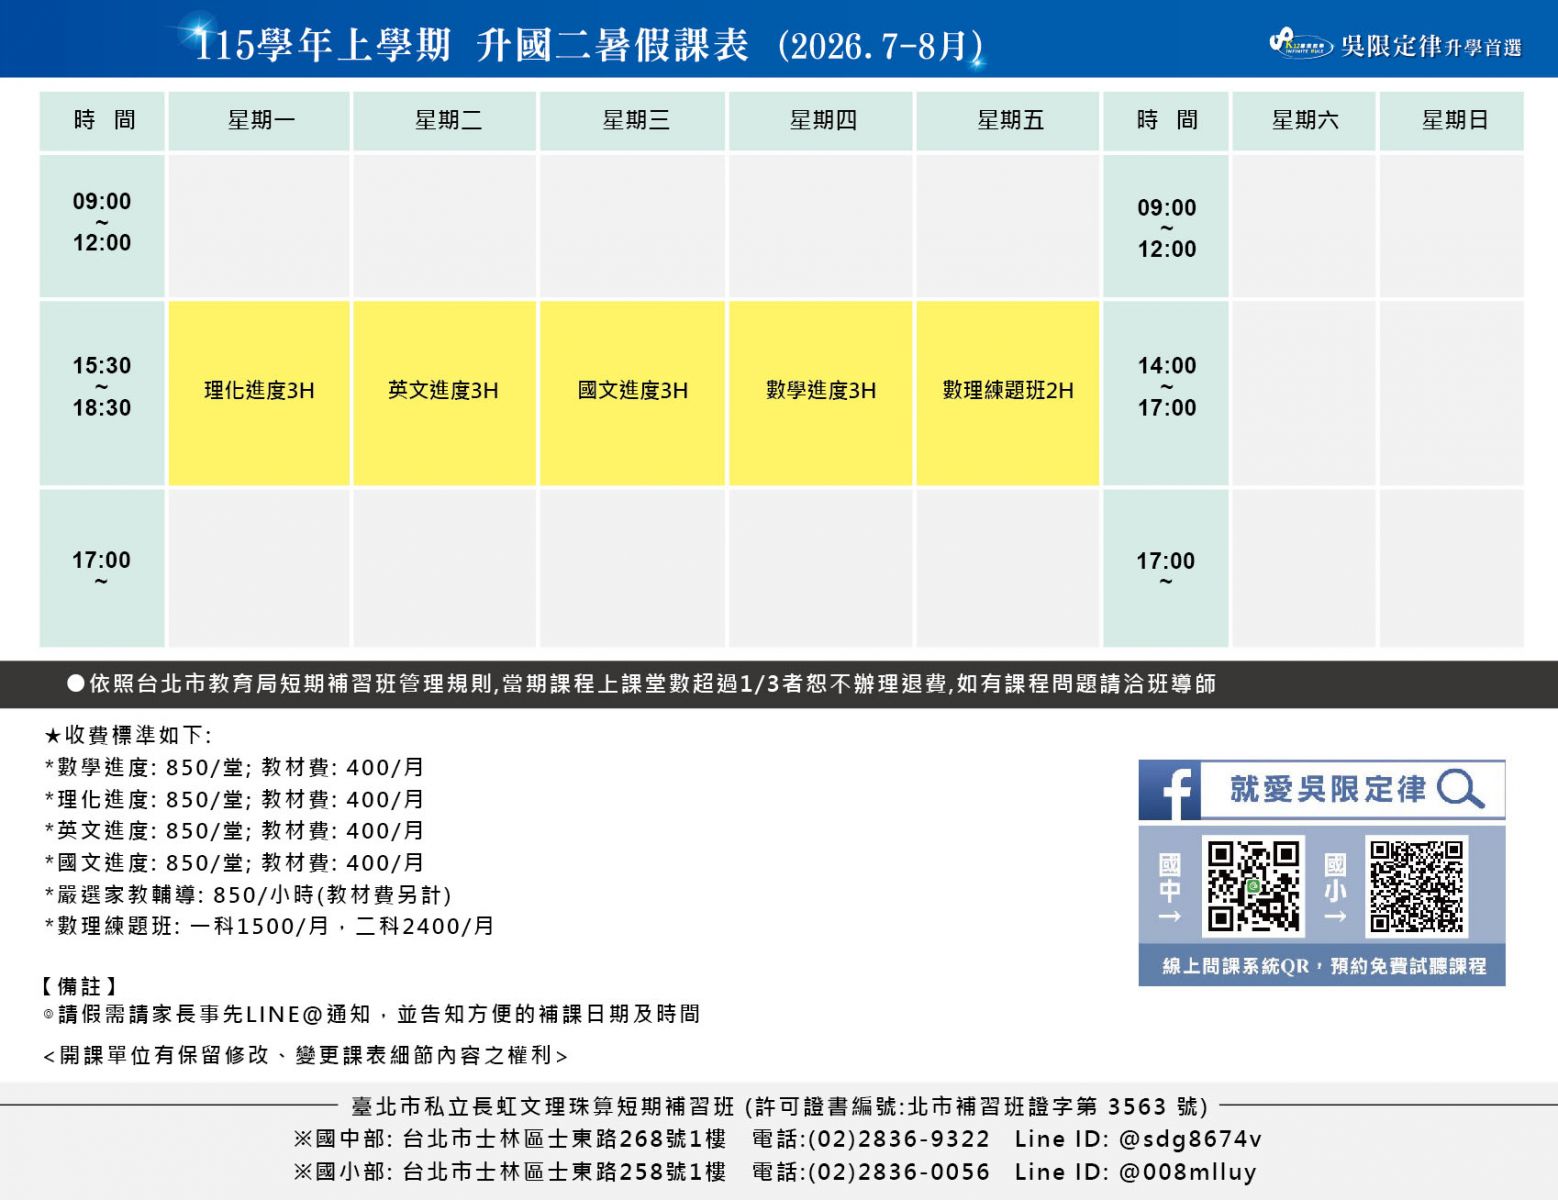
Task: Click the 星期一 column header
Action: pyautogui.click(x=260, y=121)
